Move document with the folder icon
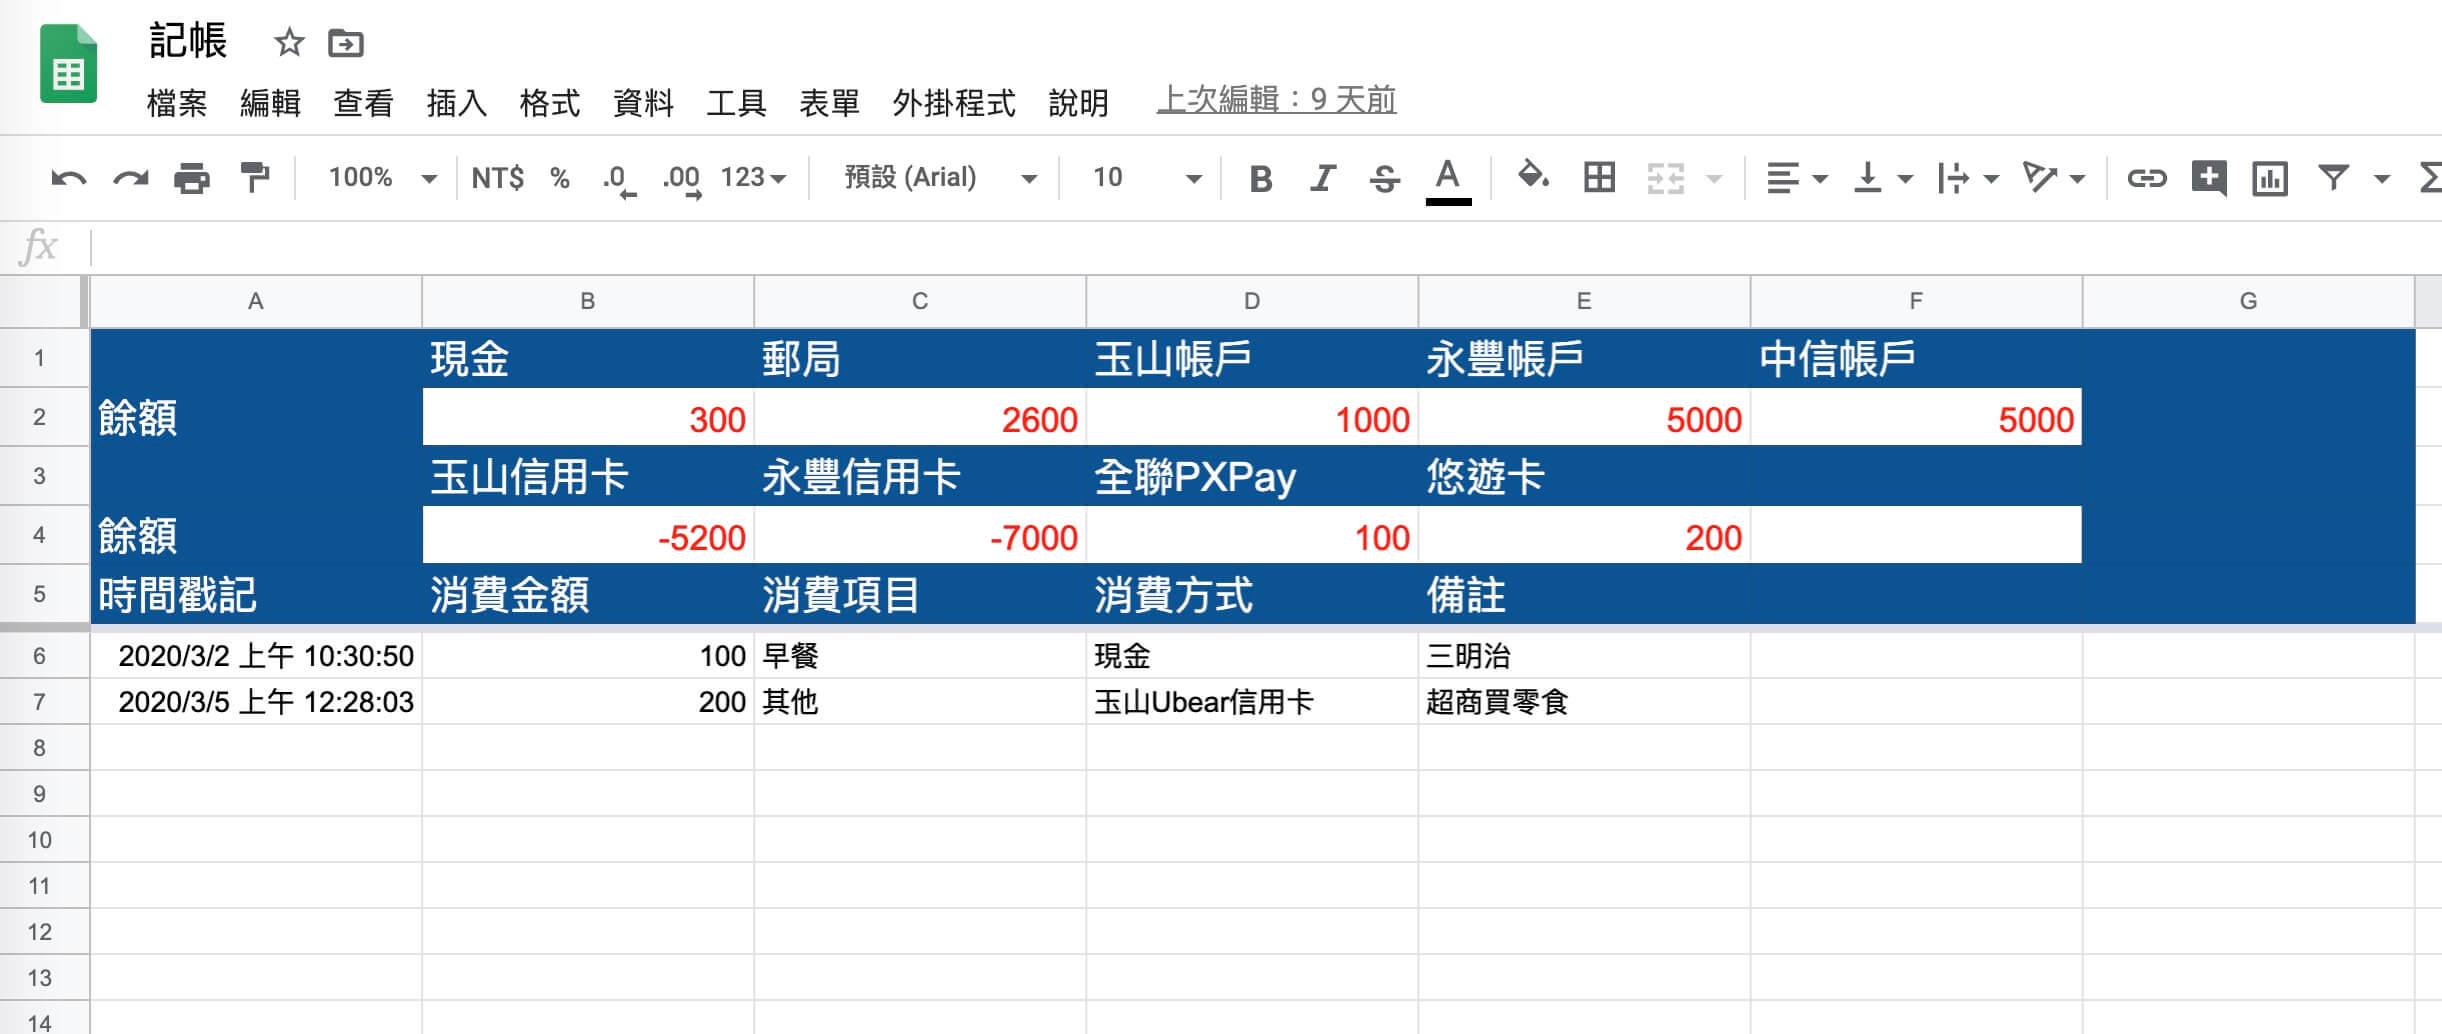Screen dimensions: 2442x1034 [346, 43]
